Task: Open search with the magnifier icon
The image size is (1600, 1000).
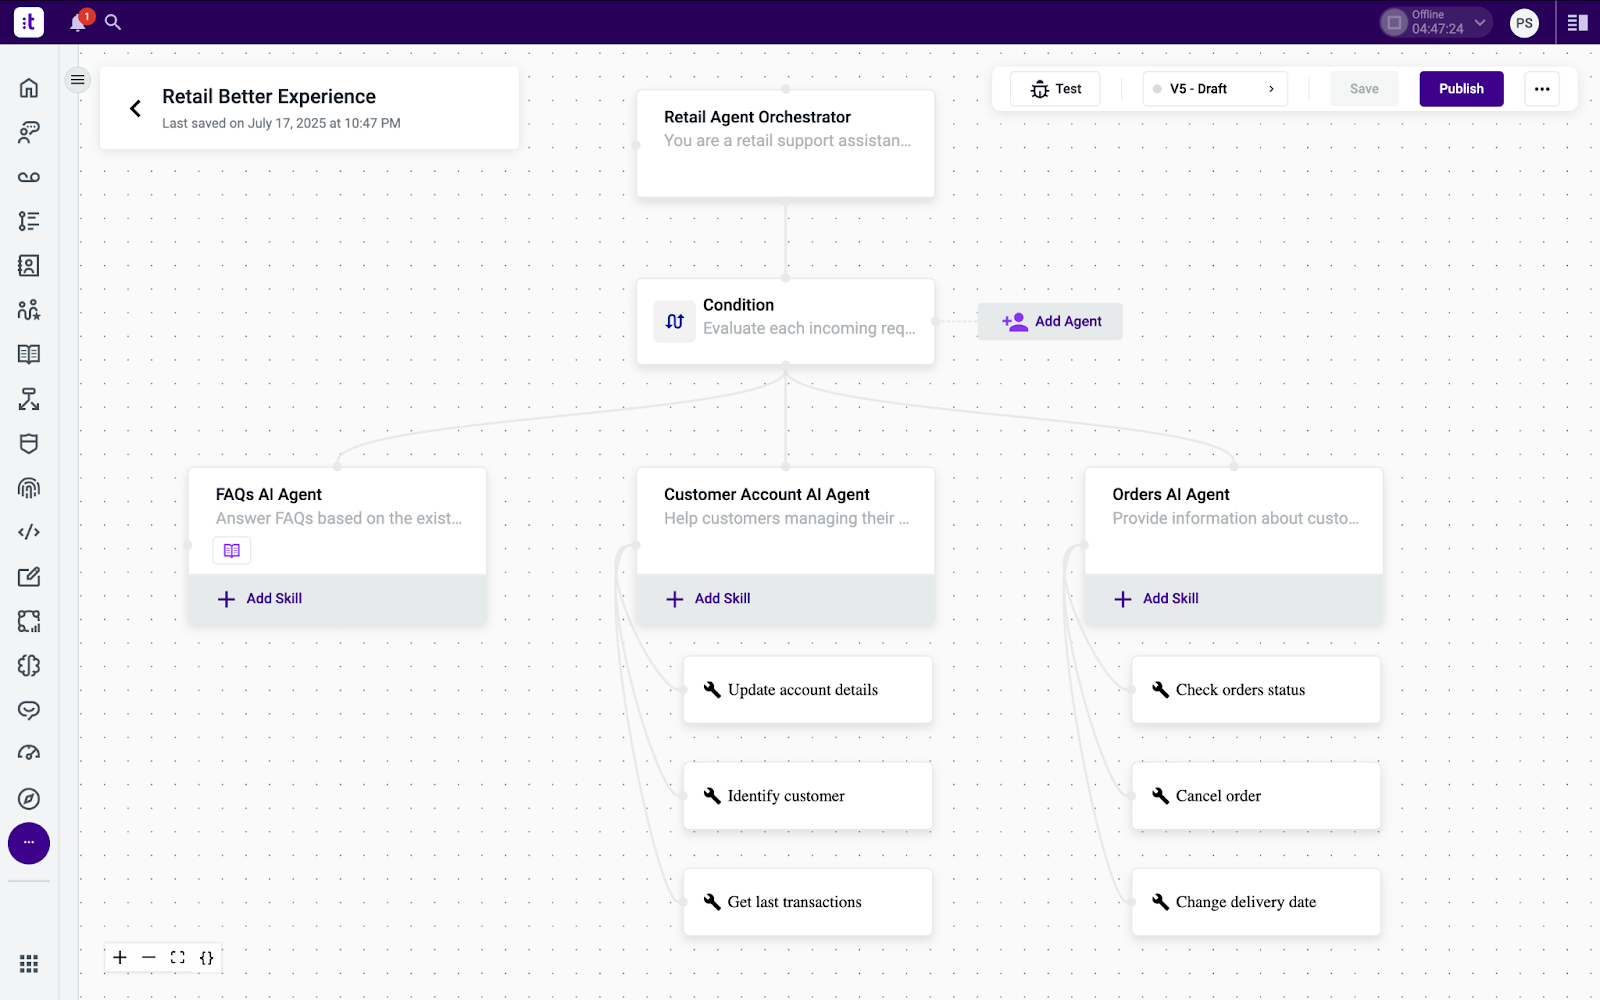Action: (x=113, y=22)
